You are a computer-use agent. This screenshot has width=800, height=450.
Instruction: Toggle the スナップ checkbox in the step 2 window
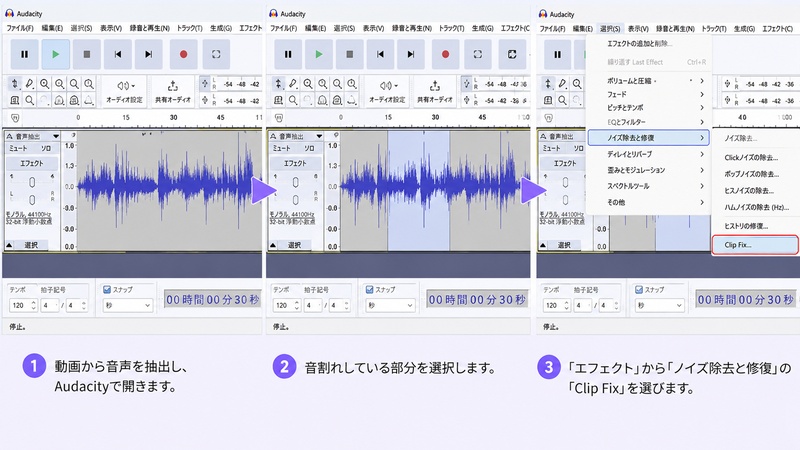click(369, 290)
